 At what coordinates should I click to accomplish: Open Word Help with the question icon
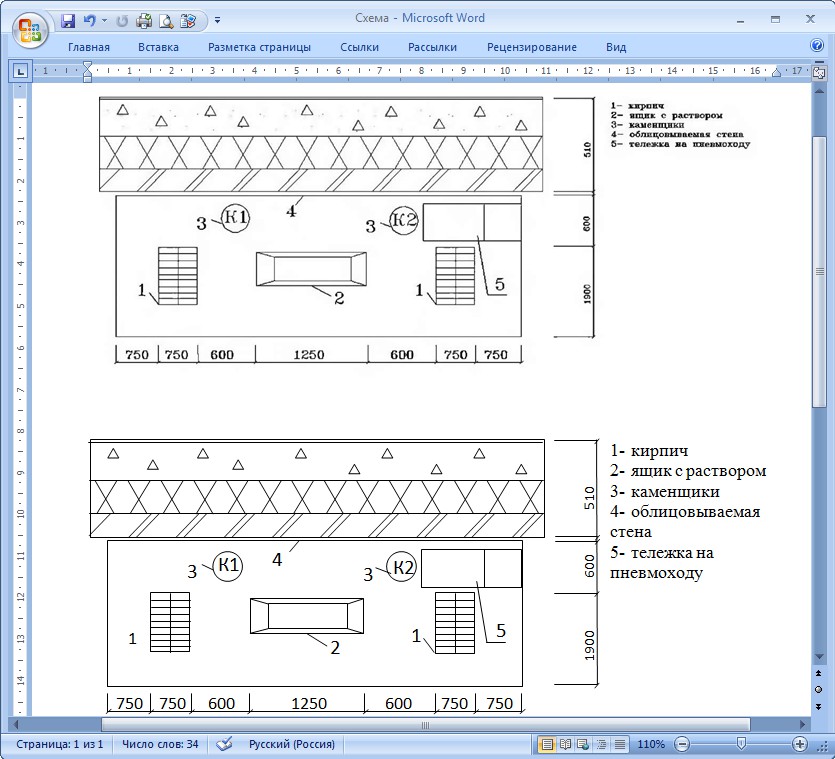pos(817,45)
